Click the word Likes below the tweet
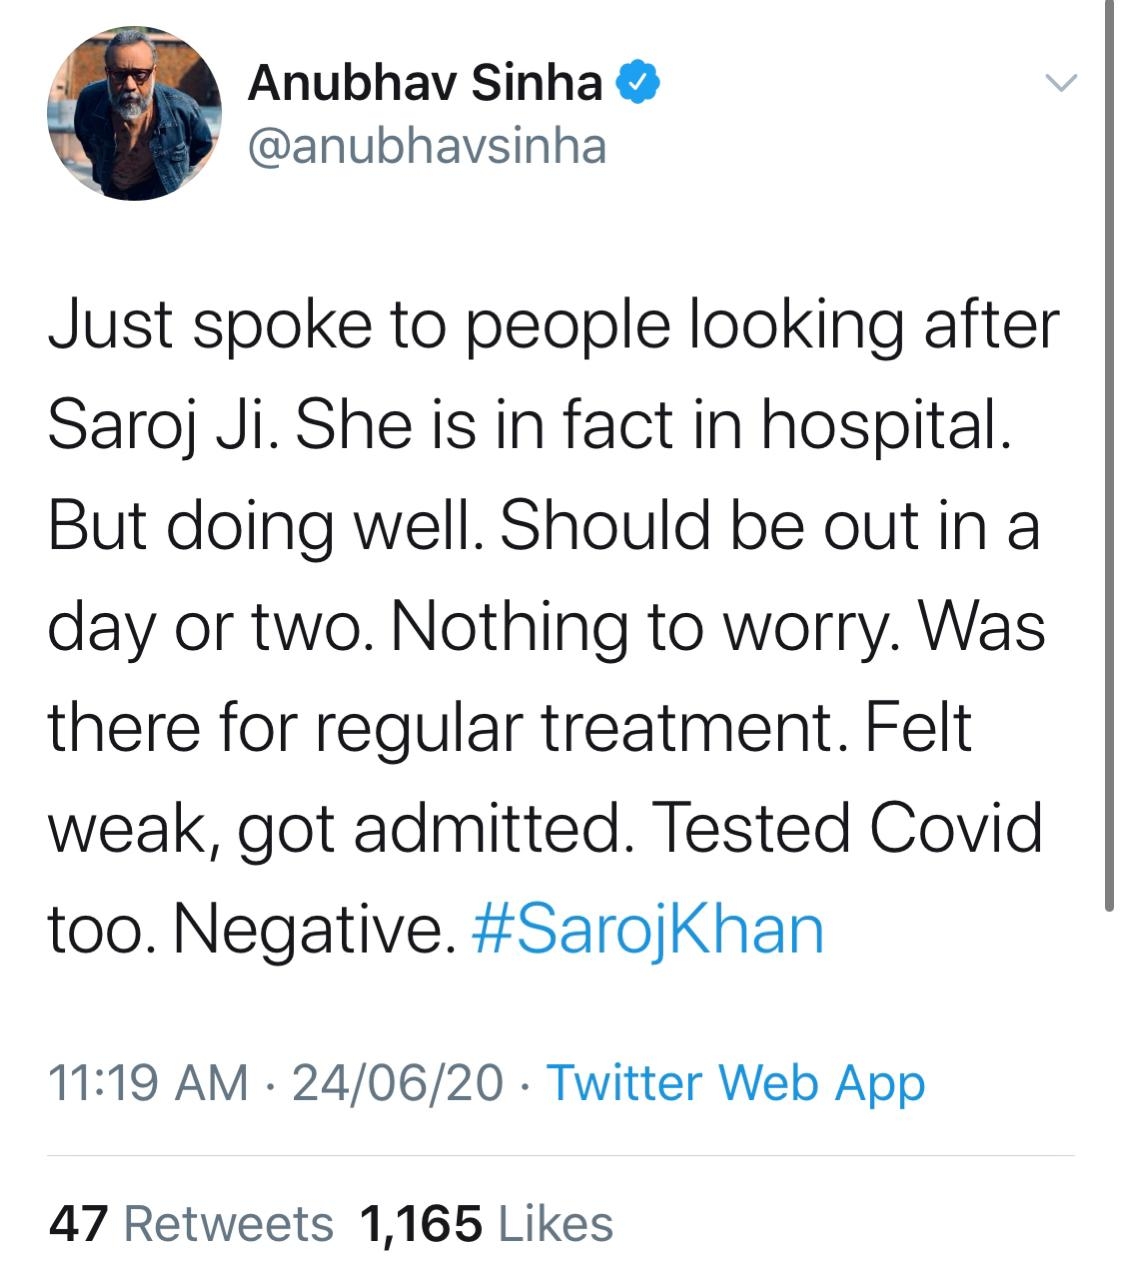 [x=556, y=1222]
